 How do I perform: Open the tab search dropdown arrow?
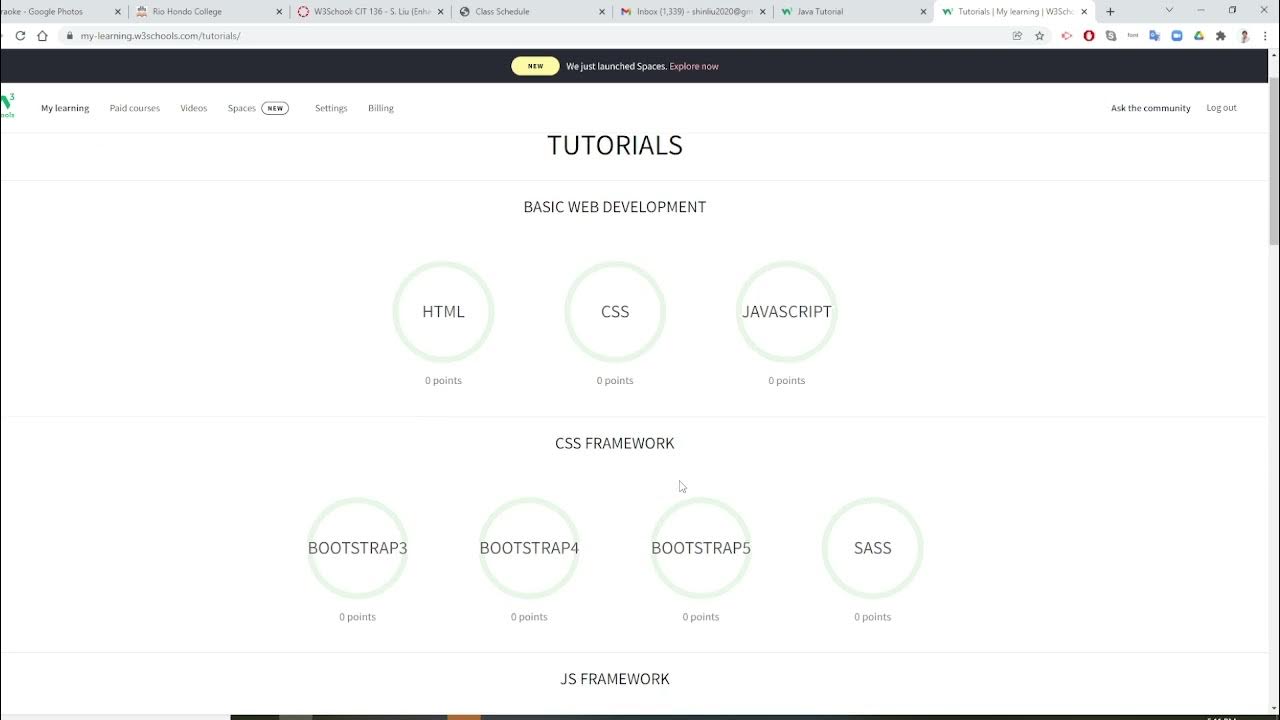[x=1169, y=11]
